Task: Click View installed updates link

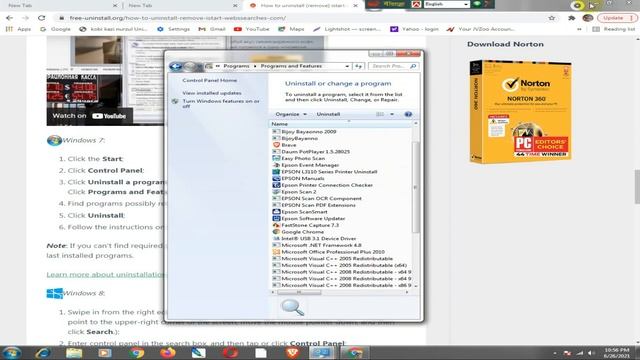Action: coord(211,93)
